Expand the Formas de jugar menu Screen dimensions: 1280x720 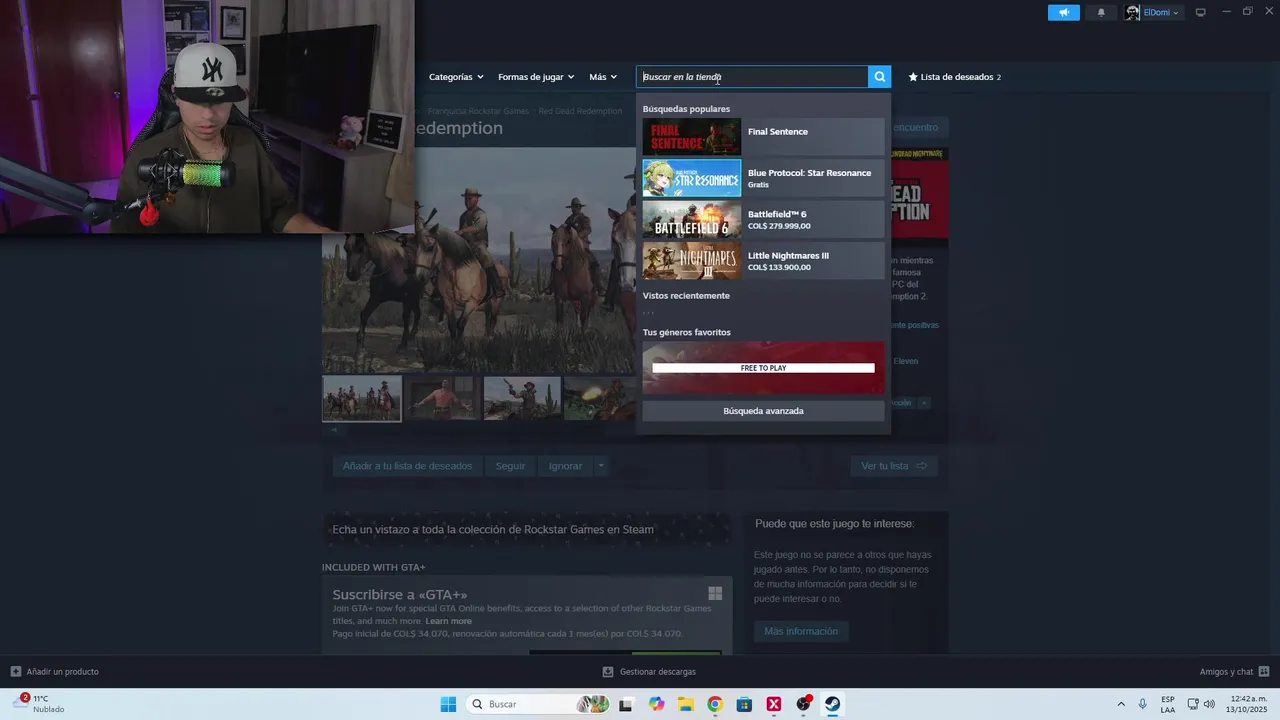tap(536, 77)
